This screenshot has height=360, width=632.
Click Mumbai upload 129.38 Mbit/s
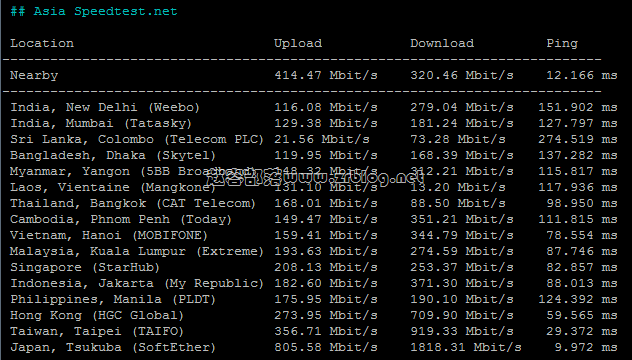[326, 123]
